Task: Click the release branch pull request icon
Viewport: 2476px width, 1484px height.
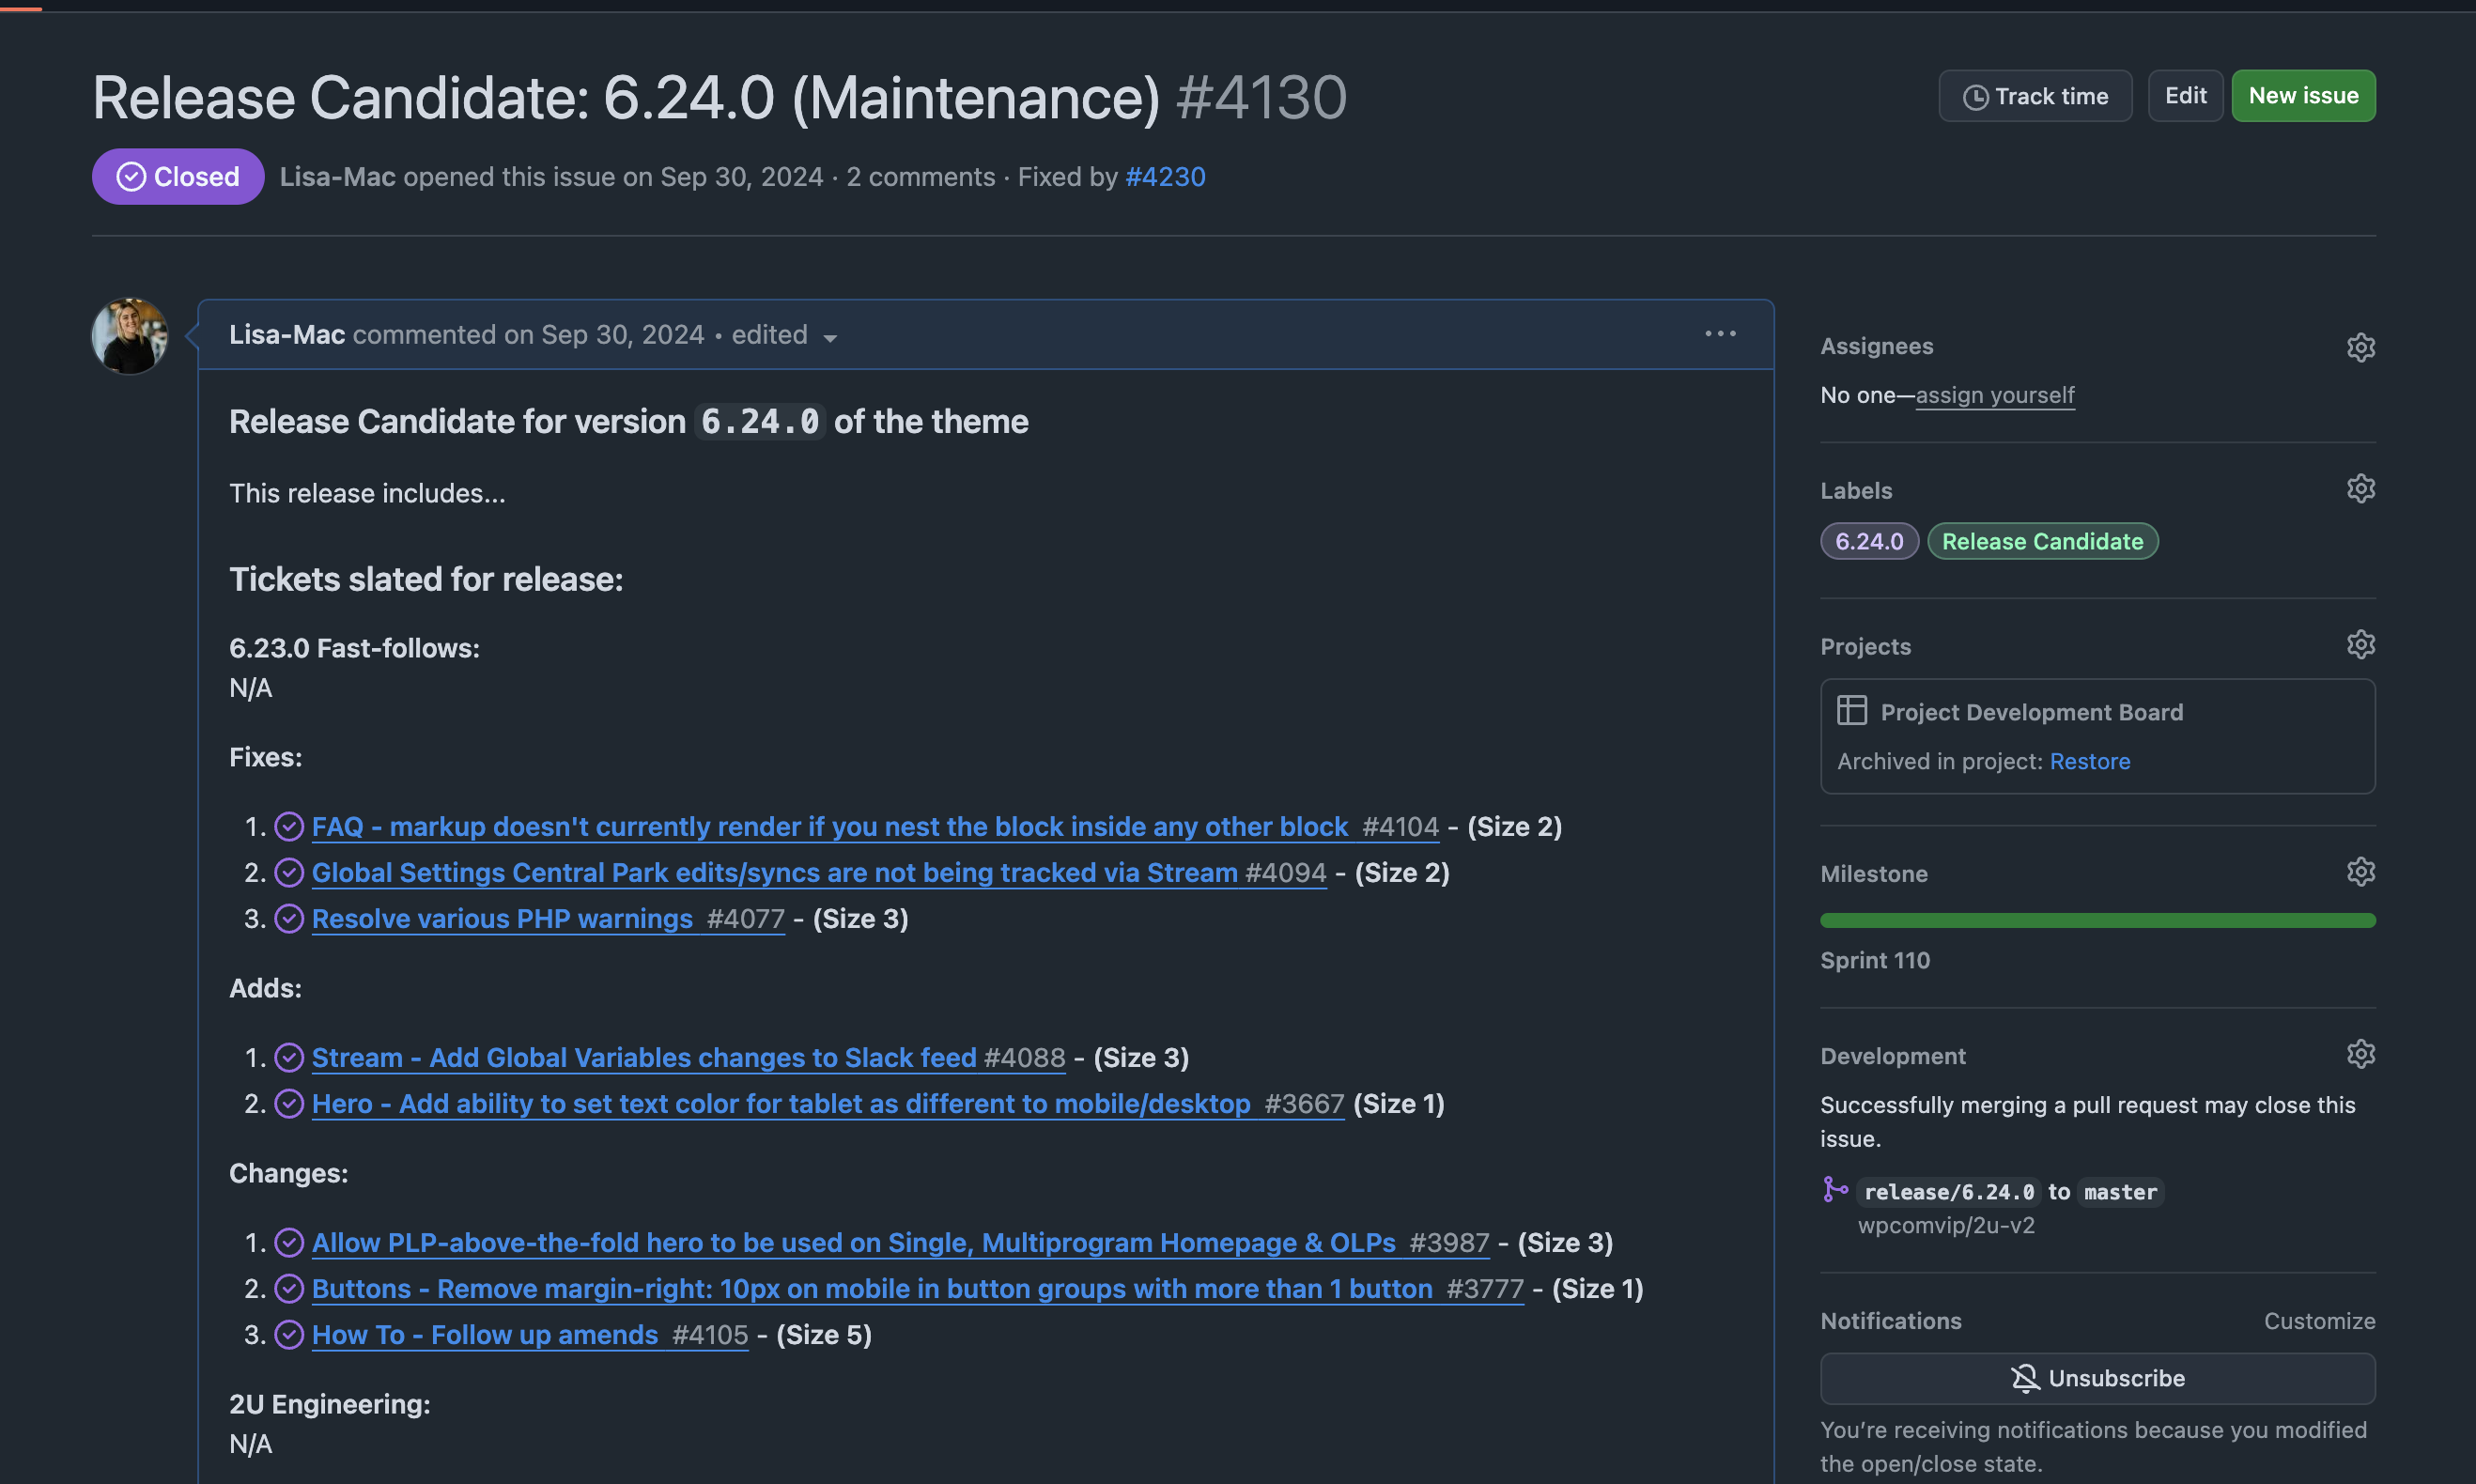Action: click(1835, 1190)
